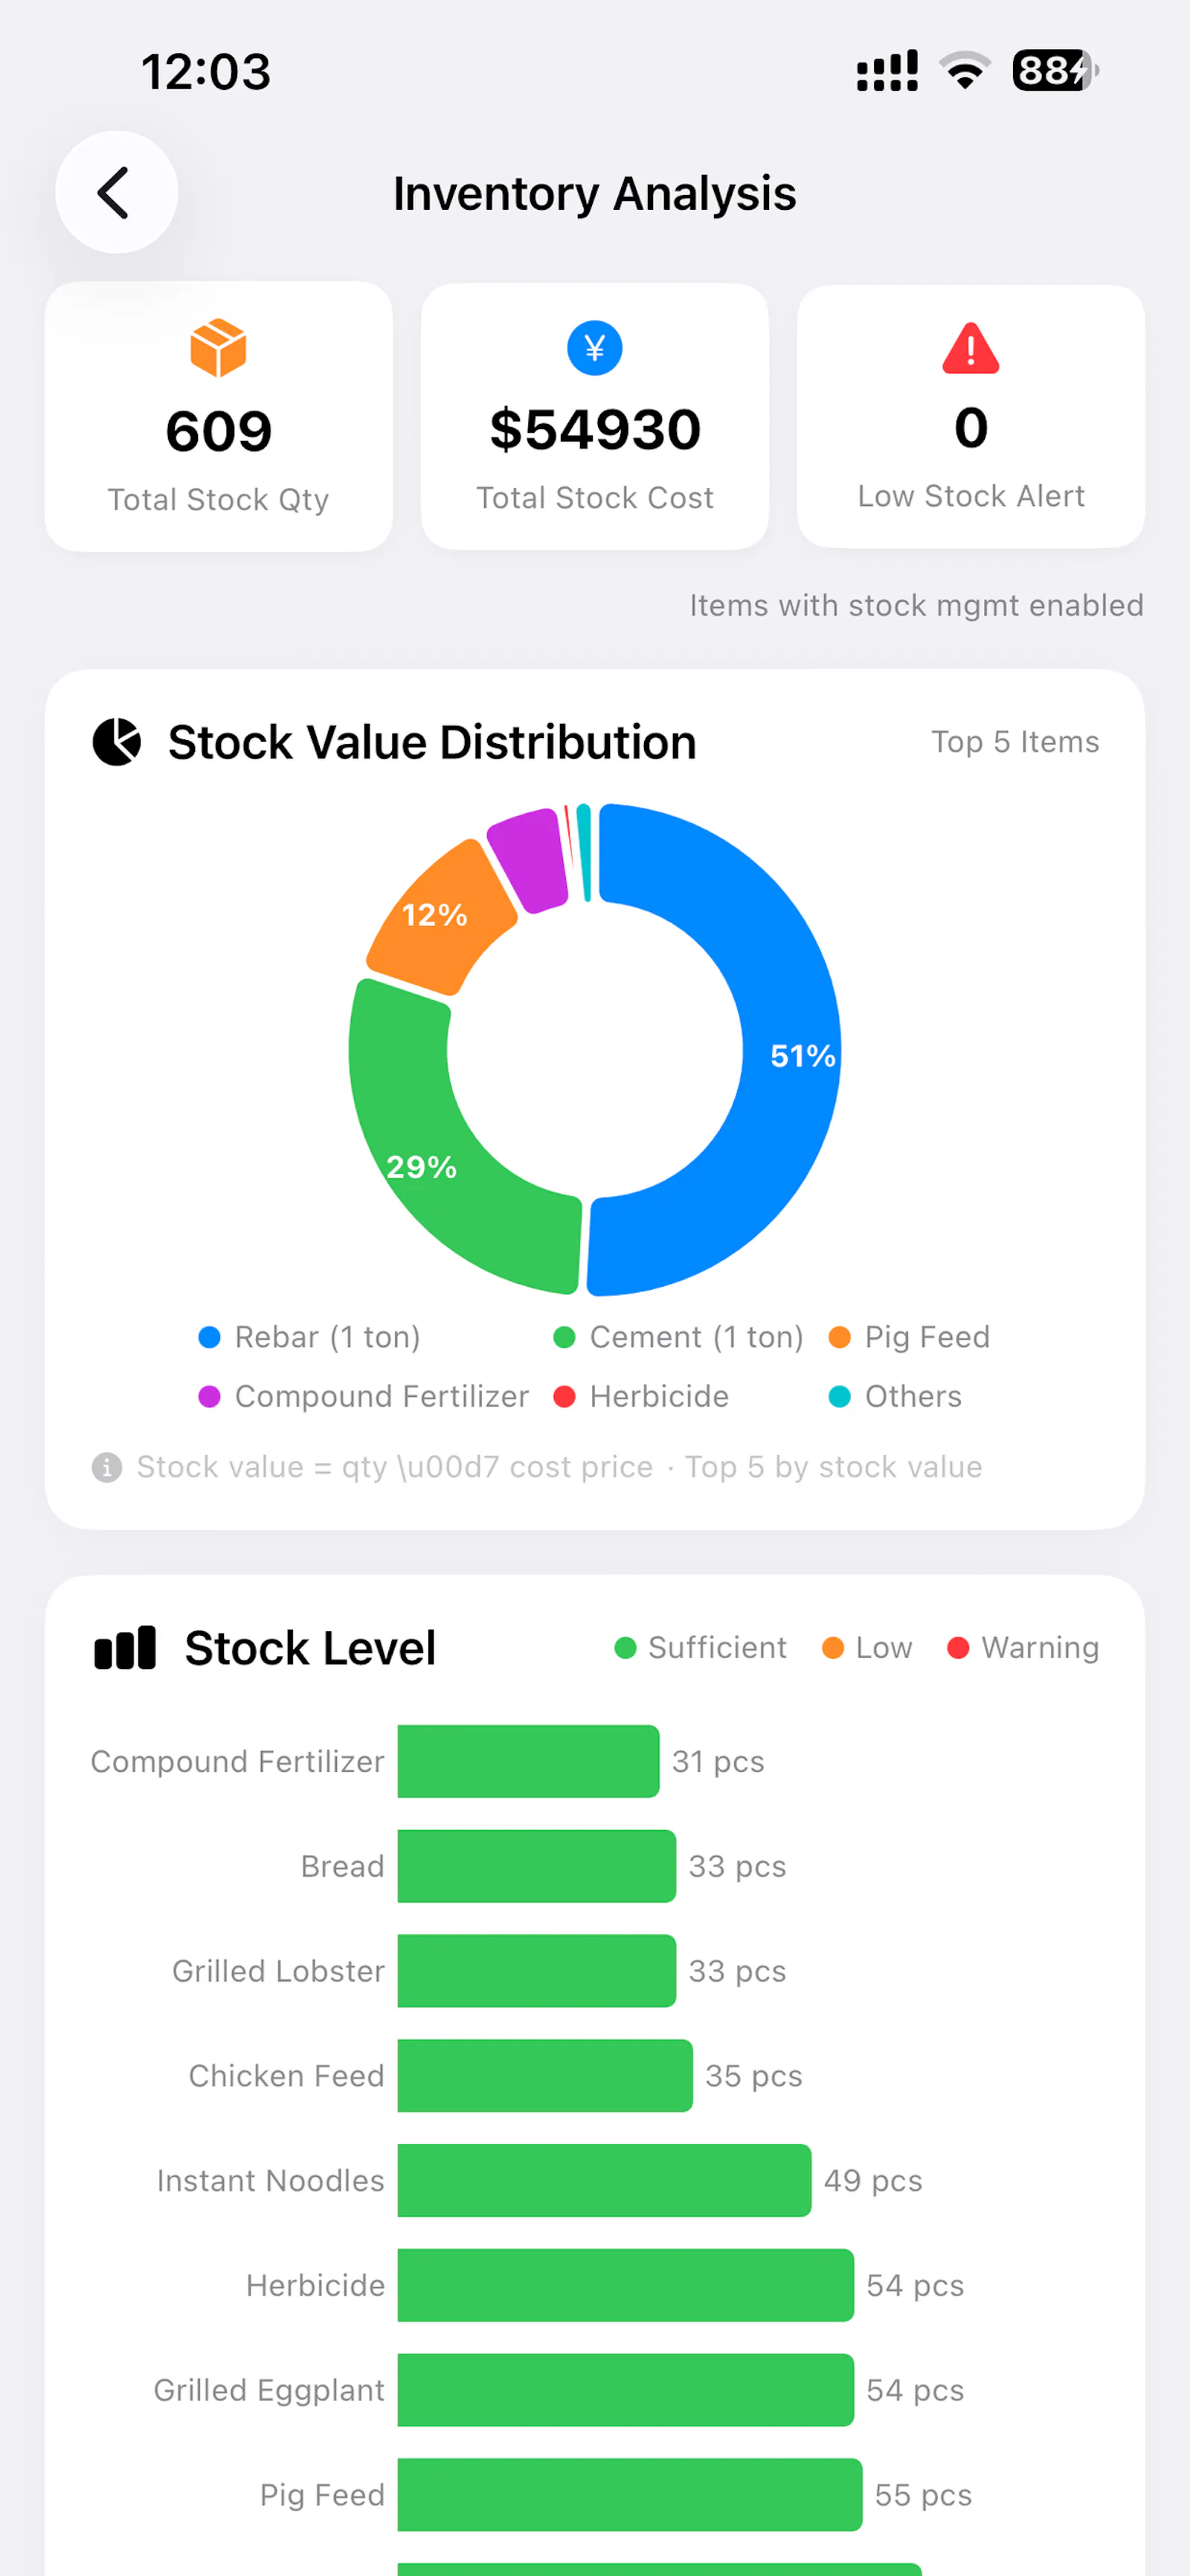This screenshot has height=2576, width=1190.
Task: Tap the Top 5 Items label
Action: [1015, 742]
